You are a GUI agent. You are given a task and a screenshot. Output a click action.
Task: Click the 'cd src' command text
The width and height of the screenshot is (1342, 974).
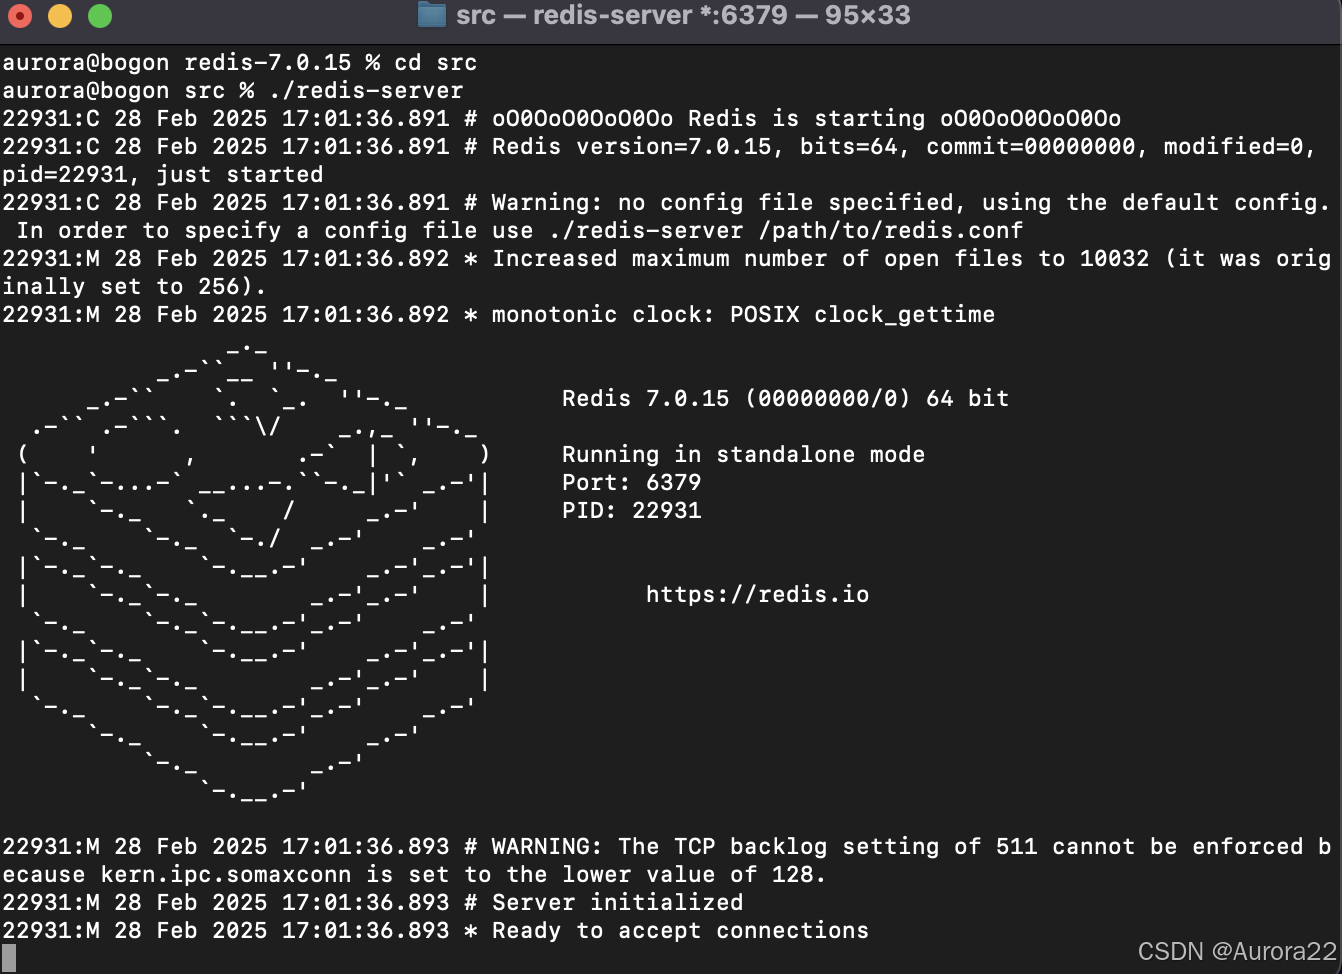tap(435, 62)
